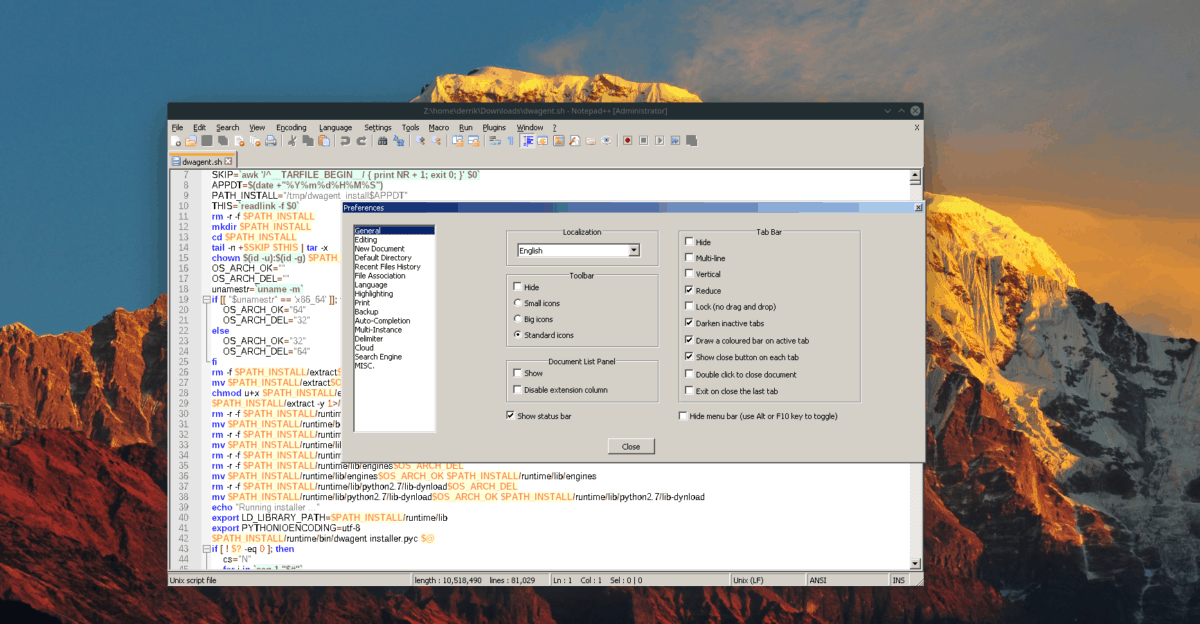Uncheck Darken inactive tabs
The width and height of the screenshot is (1200, 624).
tap(688, 323)
